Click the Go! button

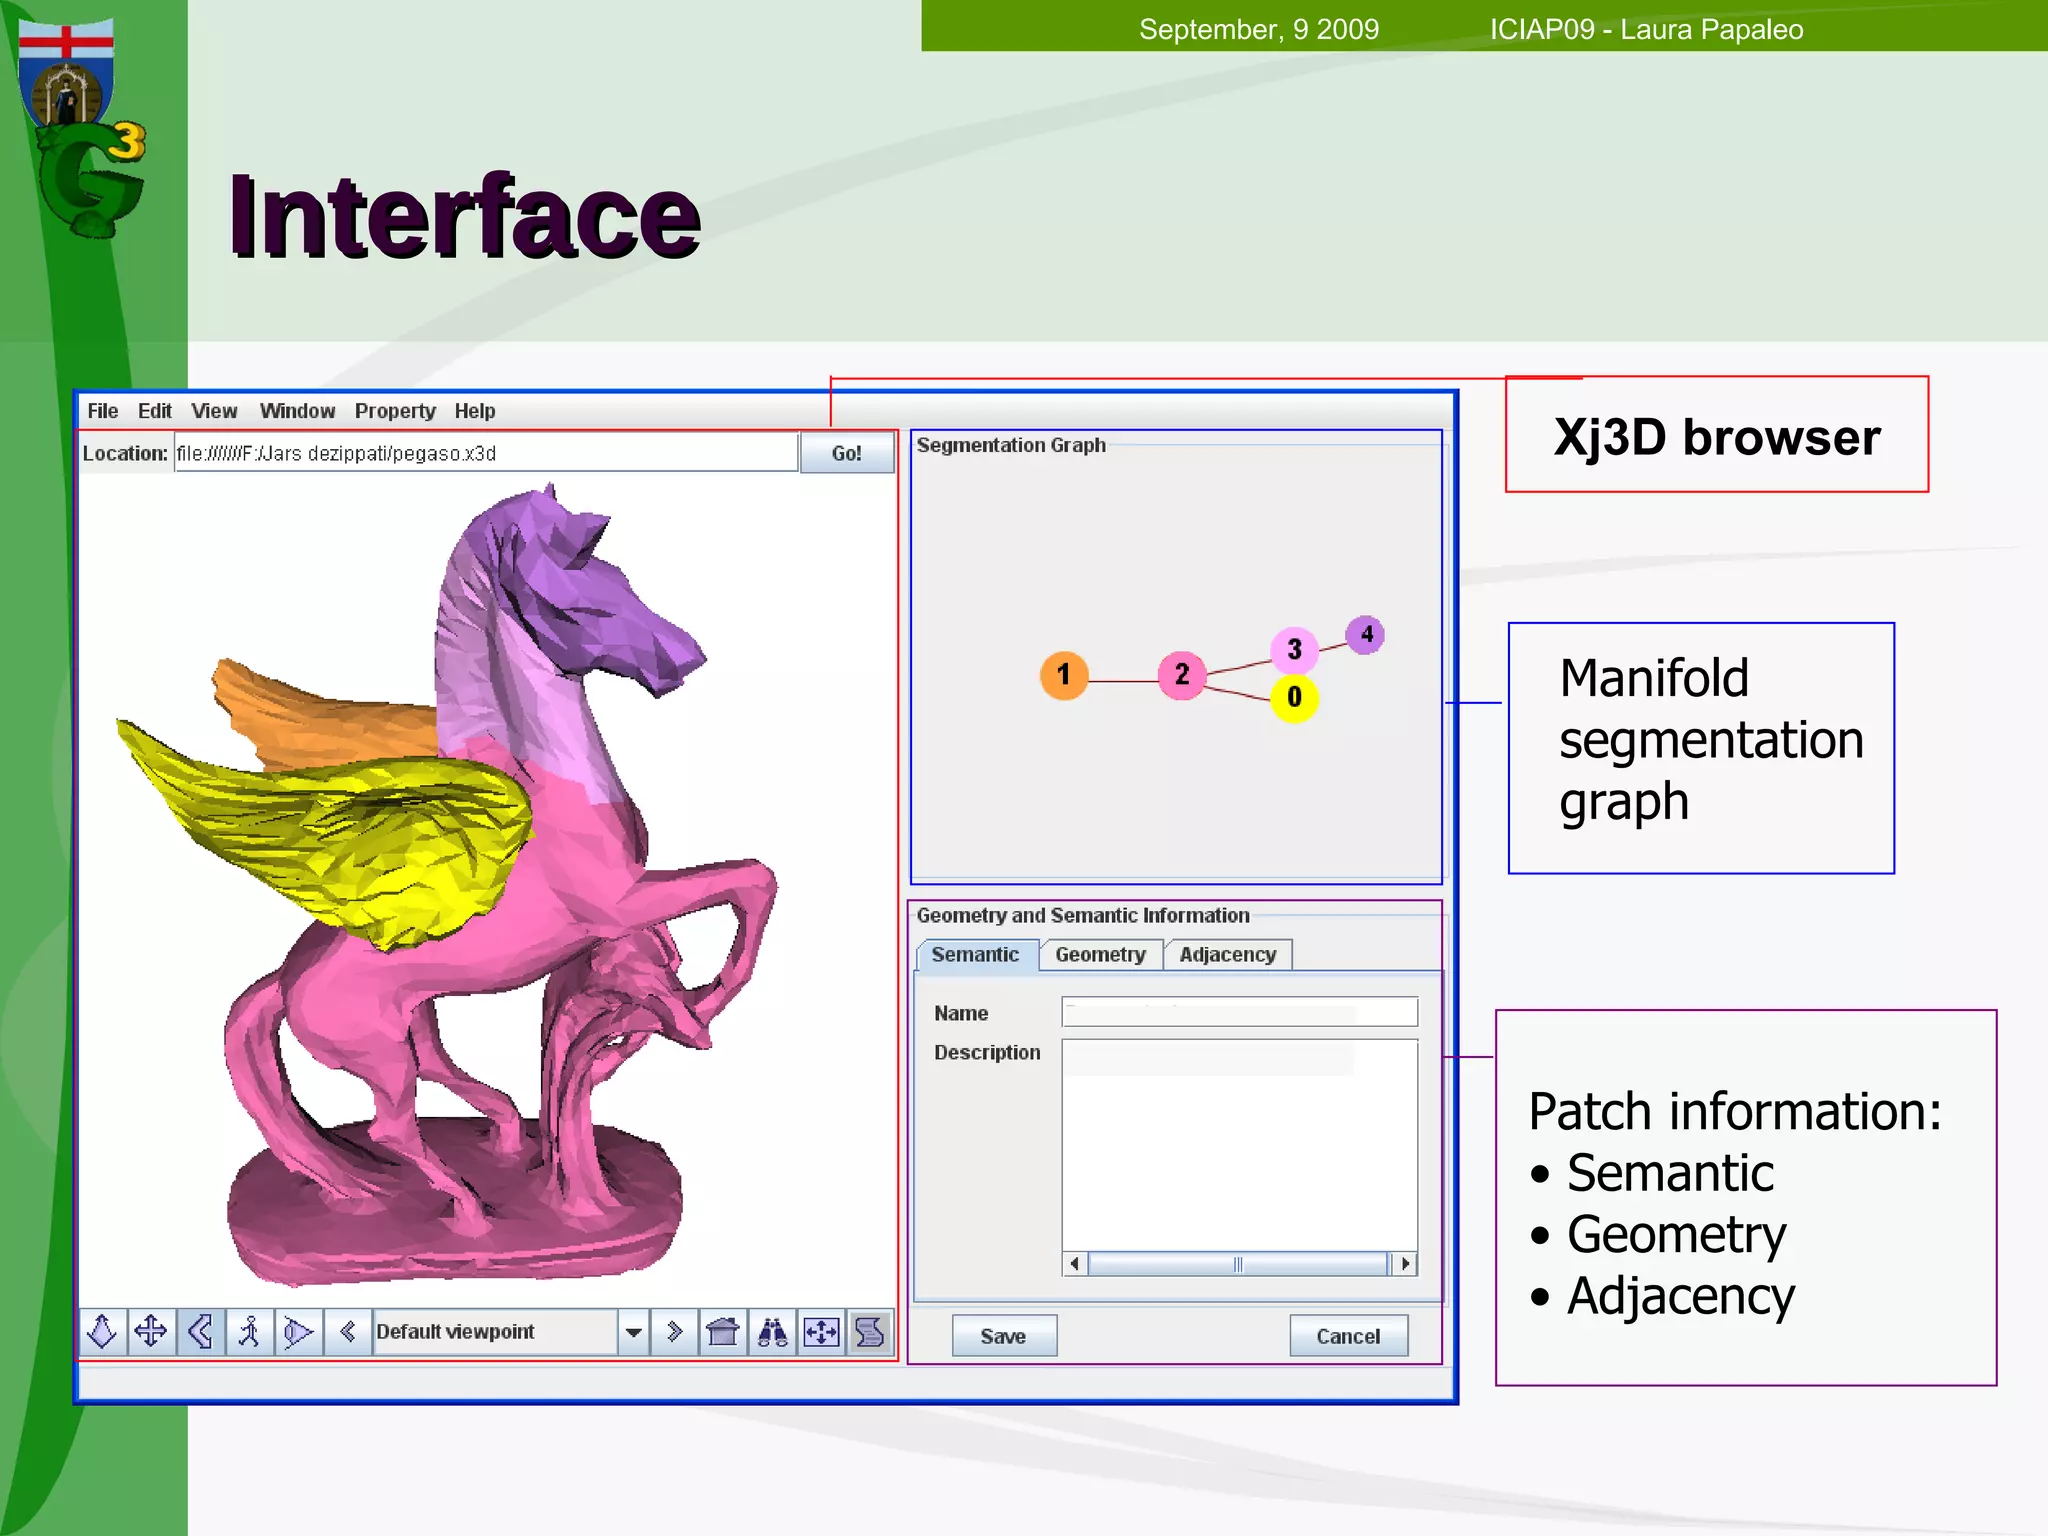[x=847, y=453]
